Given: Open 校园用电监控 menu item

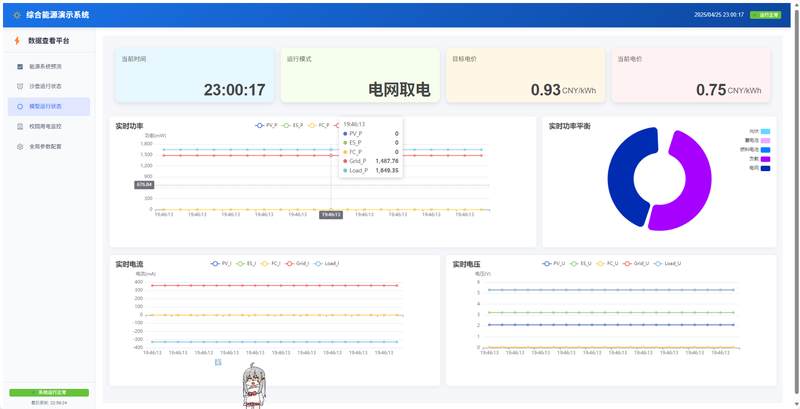Looking at the screenshot, I should coord(49,126).
